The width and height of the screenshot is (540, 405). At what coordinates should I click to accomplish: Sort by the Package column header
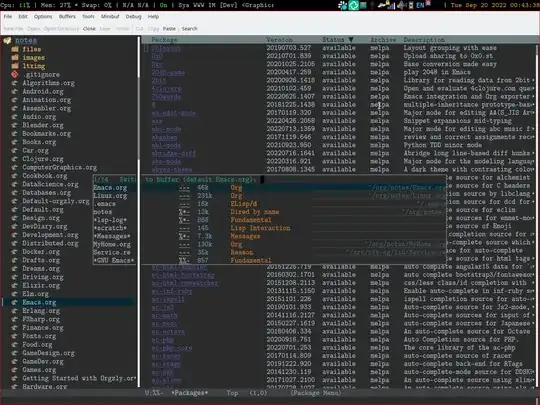[165, 40]
